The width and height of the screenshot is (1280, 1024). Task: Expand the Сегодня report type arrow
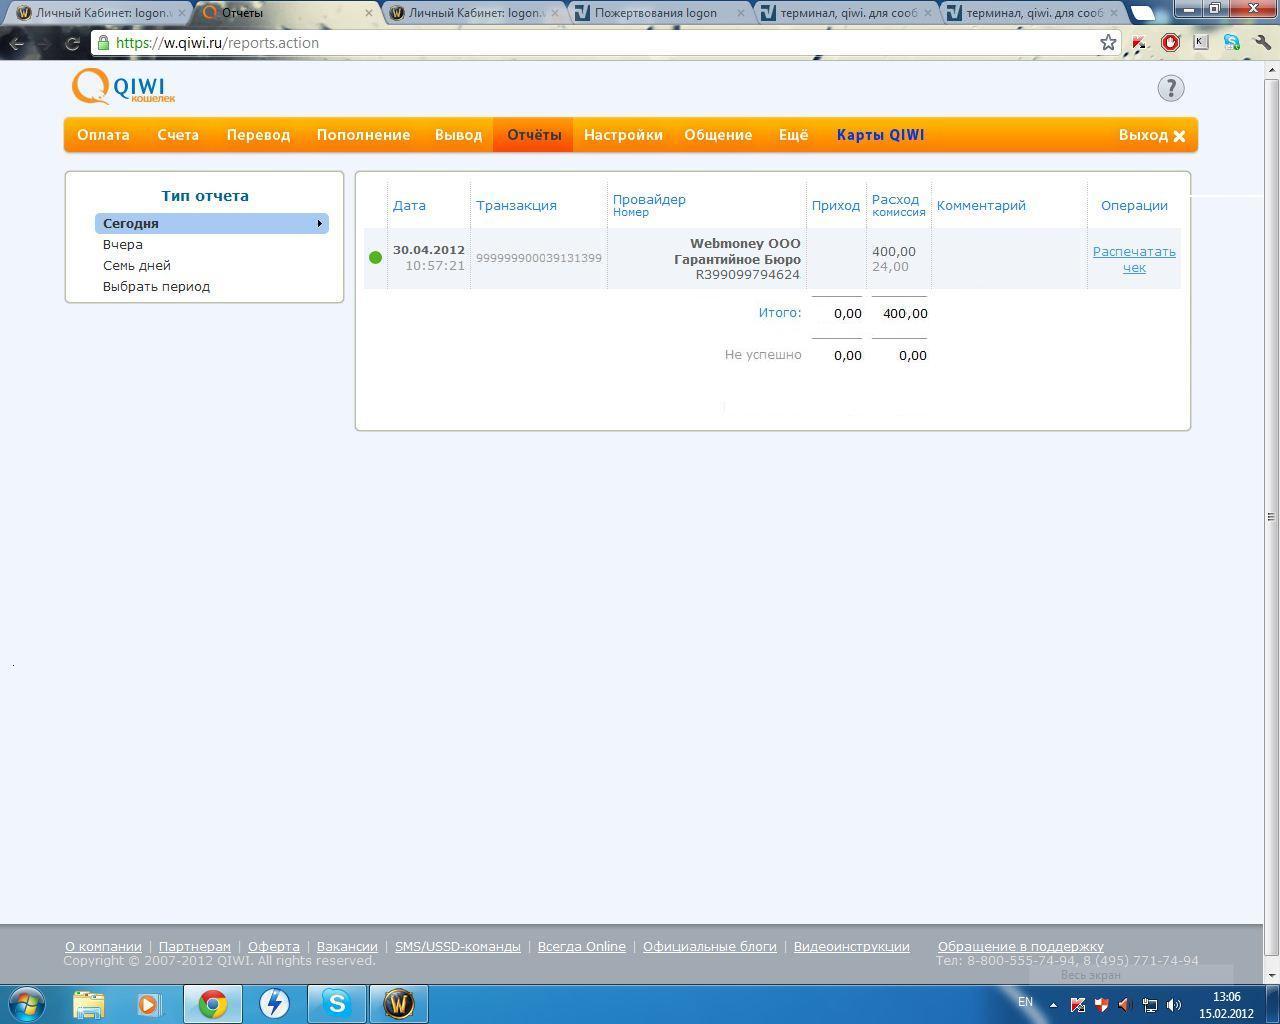click(319, 224)
